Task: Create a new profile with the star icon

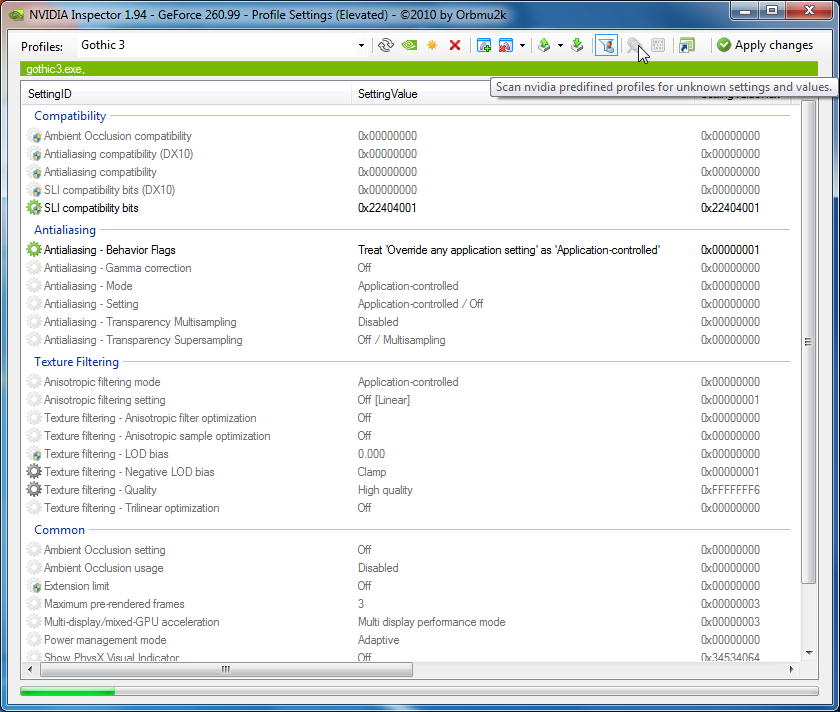Action: 432,45
